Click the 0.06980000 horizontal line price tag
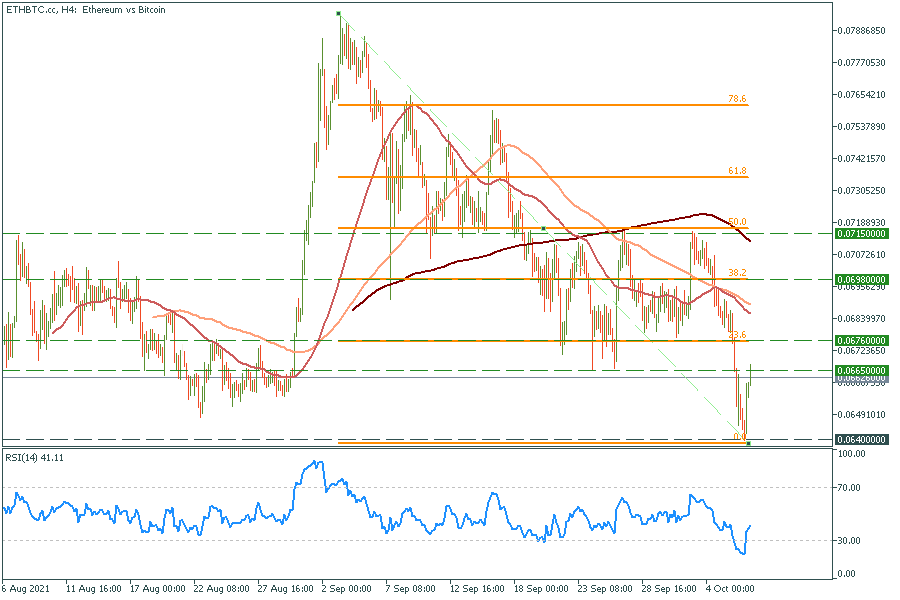900x600 pixels. point(860,280)
